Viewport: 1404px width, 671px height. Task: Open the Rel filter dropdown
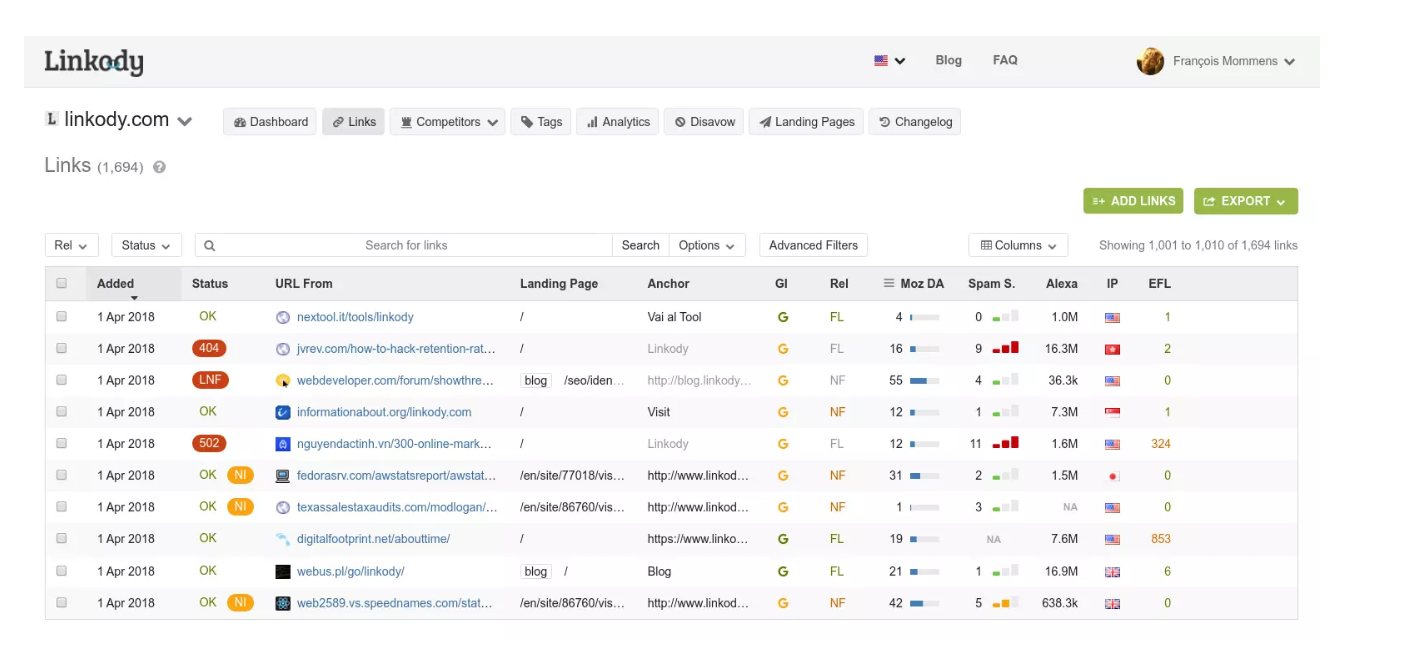pos(71,245)
